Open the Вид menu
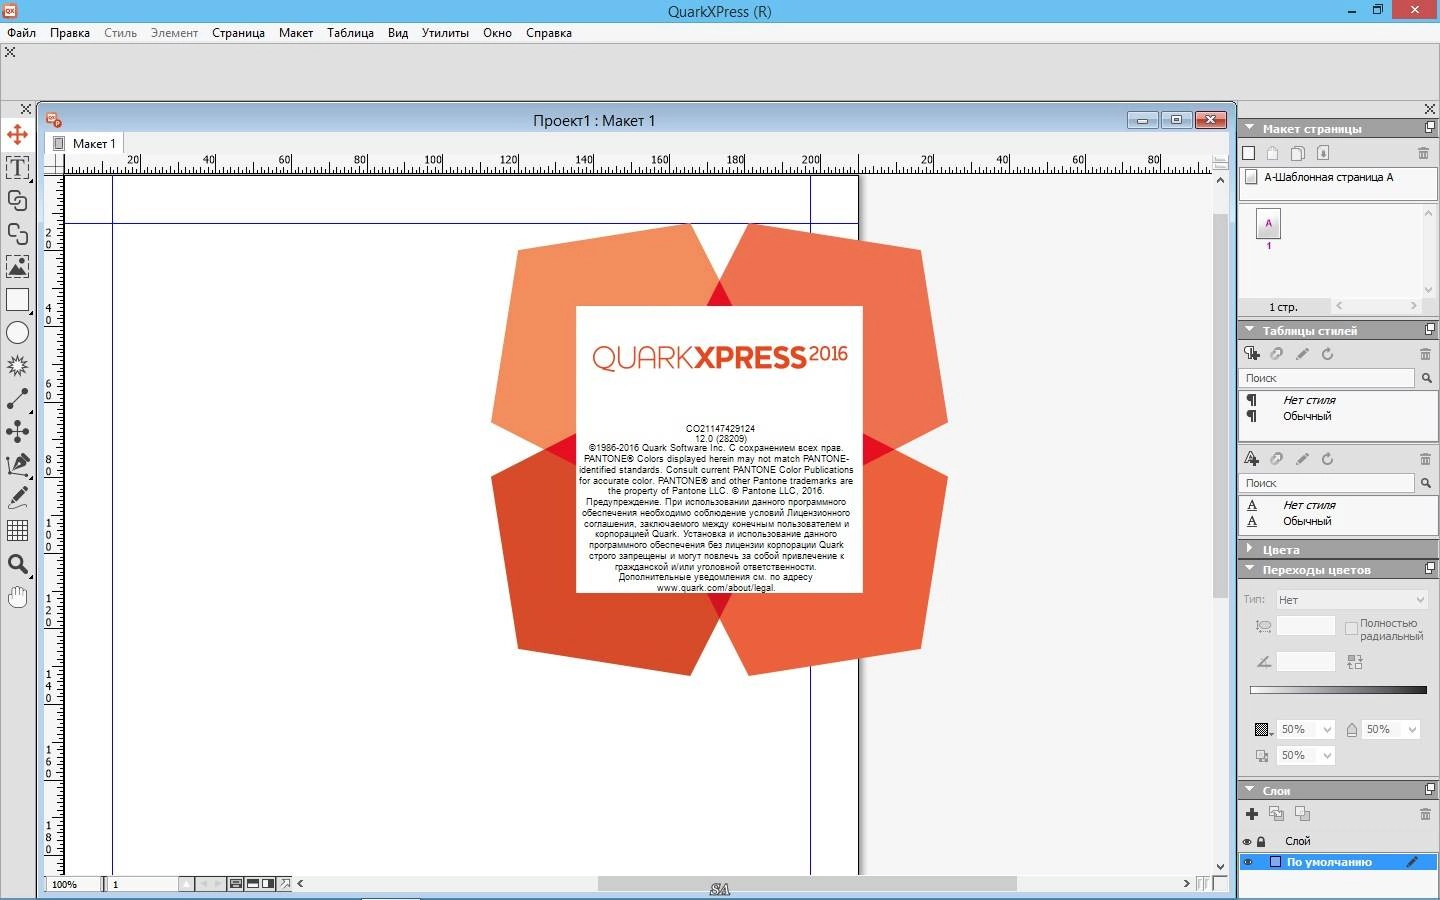The height and width of the screenshot is (900, 1440). coord(398,33)
